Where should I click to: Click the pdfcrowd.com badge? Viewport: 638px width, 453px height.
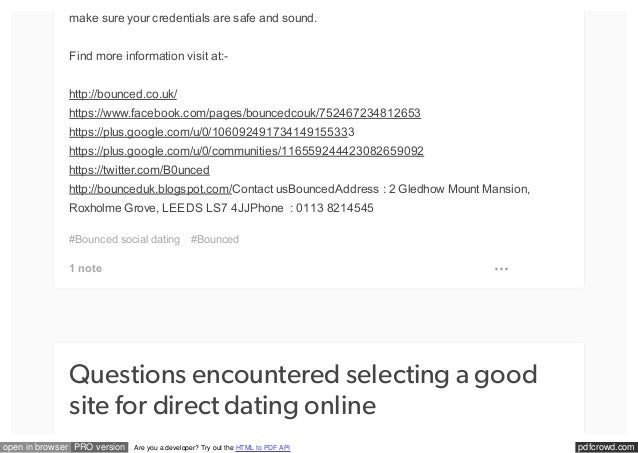point(606,447)
